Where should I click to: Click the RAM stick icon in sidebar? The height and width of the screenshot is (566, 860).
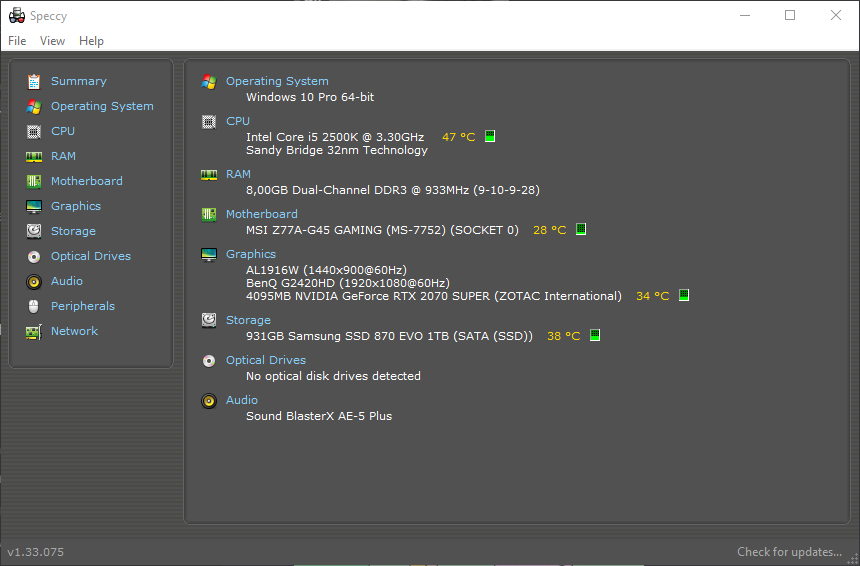(34, 157)
